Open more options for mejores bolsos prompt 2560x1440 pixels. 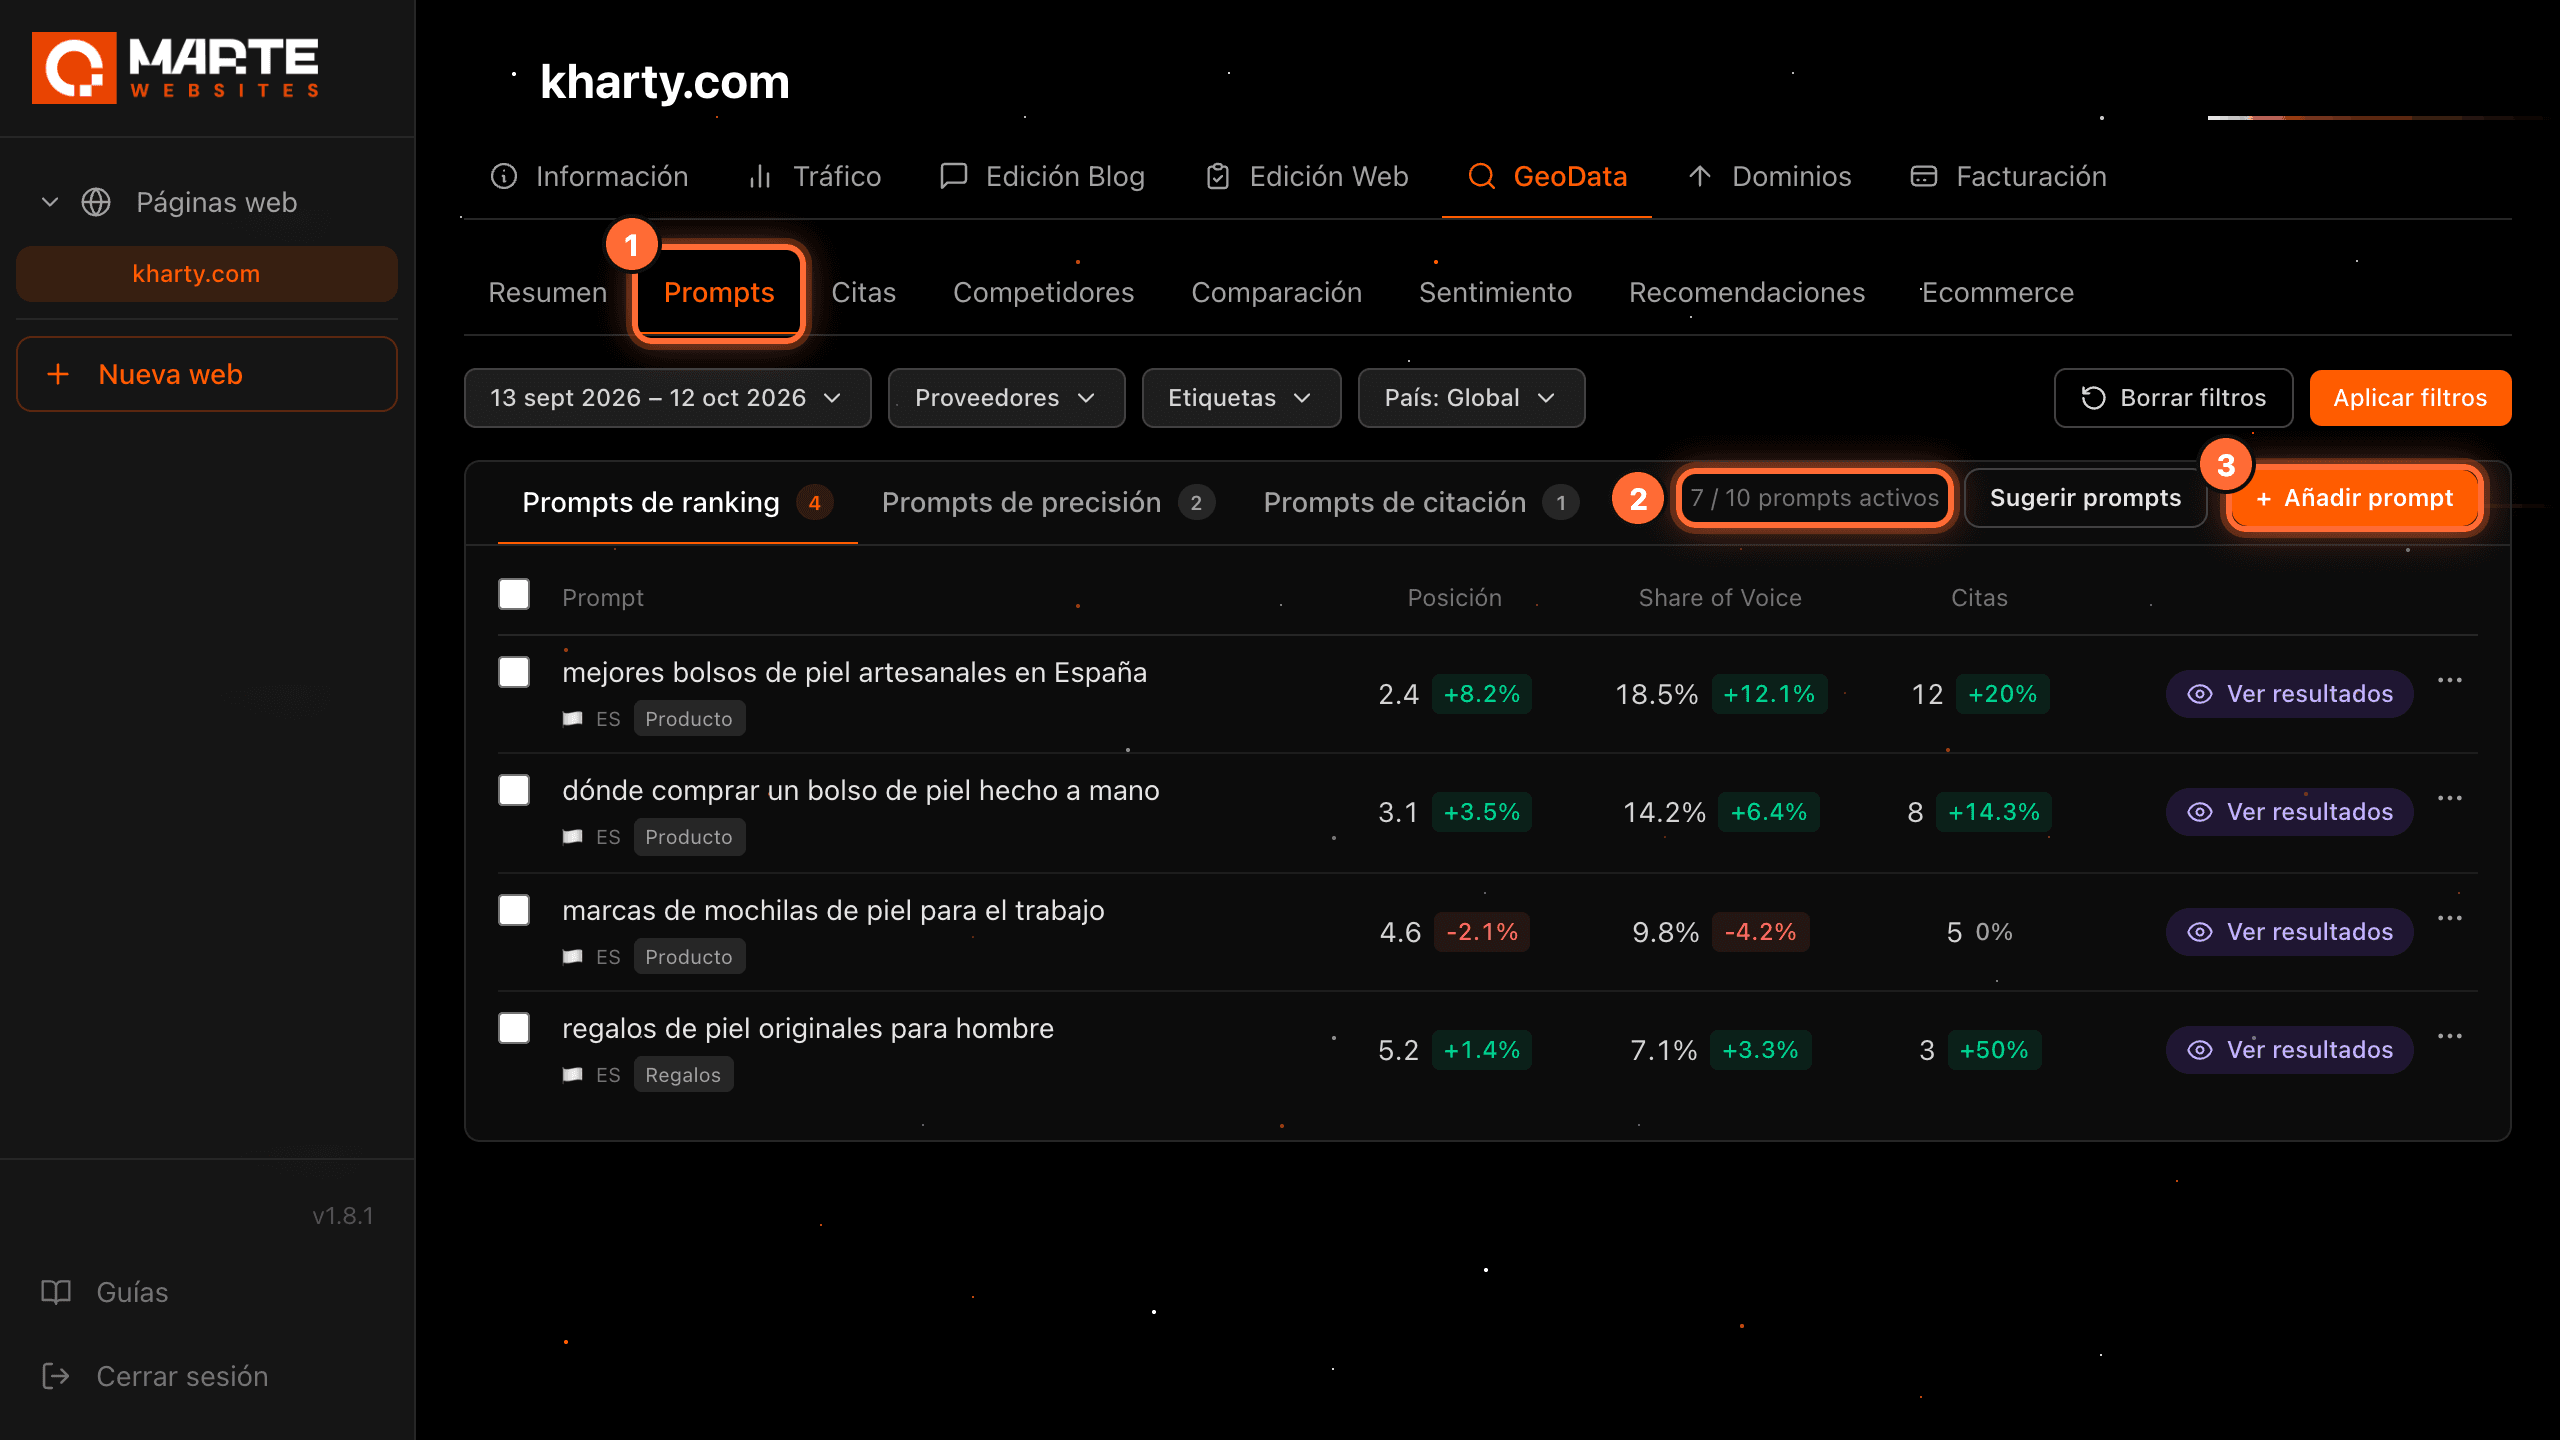coord(2450,680)
